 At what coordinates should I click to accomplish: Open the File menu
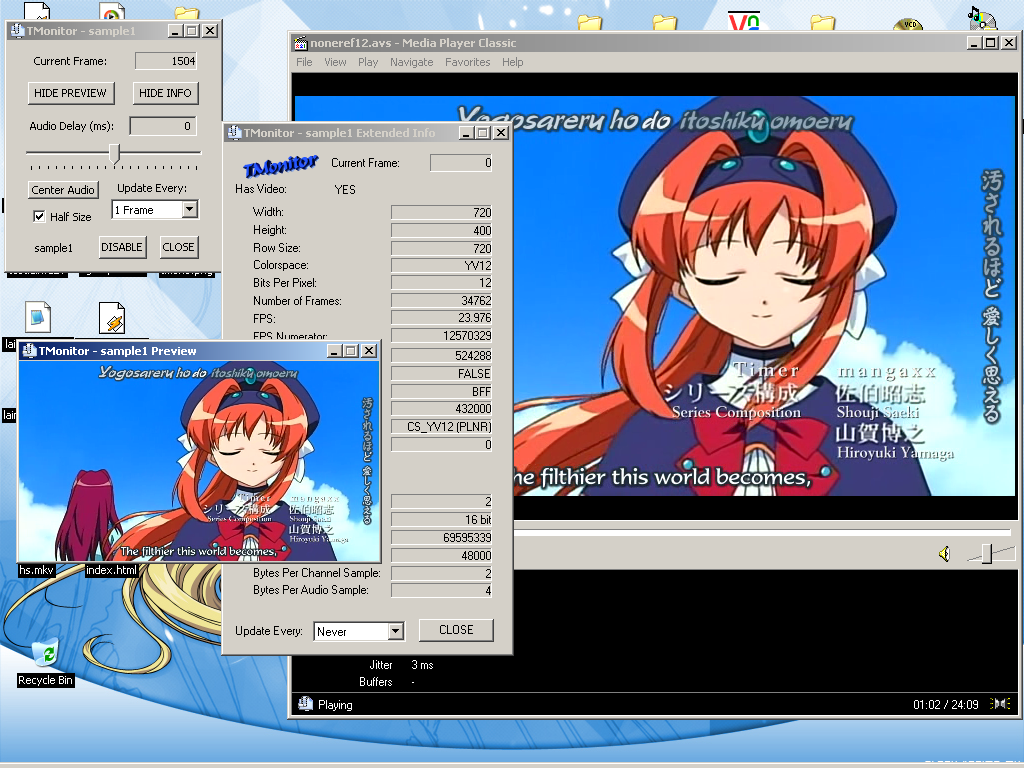point(304,62)
